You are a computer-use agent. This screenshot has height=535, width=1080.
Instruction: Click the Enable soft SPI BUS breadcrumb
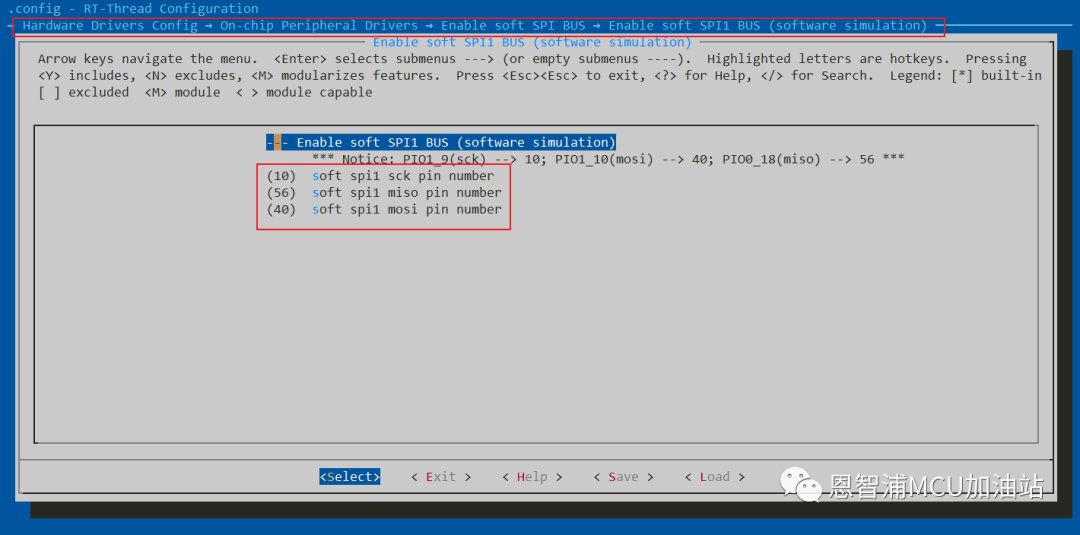click(x=513, y=25)
